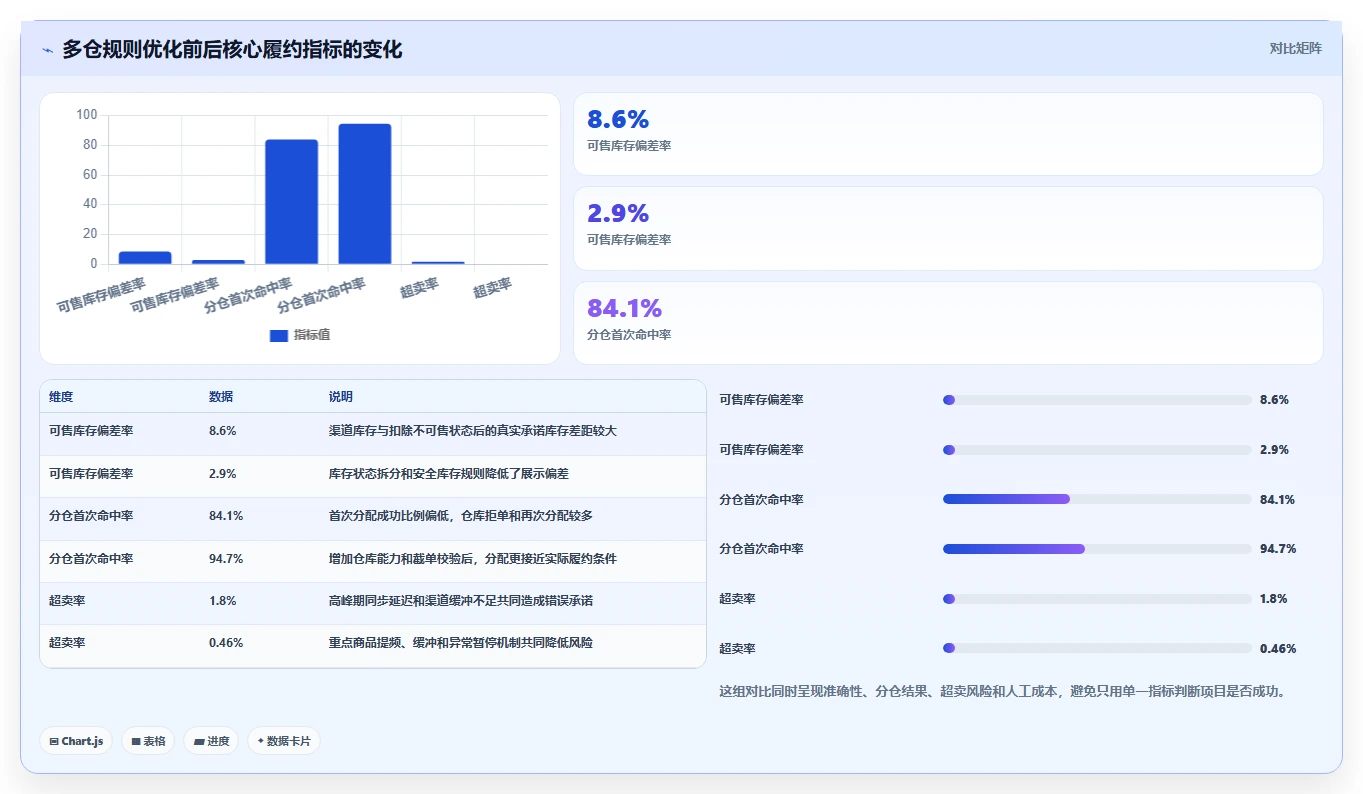The image size is (1363, 794).
Task: Click the progress bar showing 0.46%
Action: pyautogui.click(x=1097, y=649)
